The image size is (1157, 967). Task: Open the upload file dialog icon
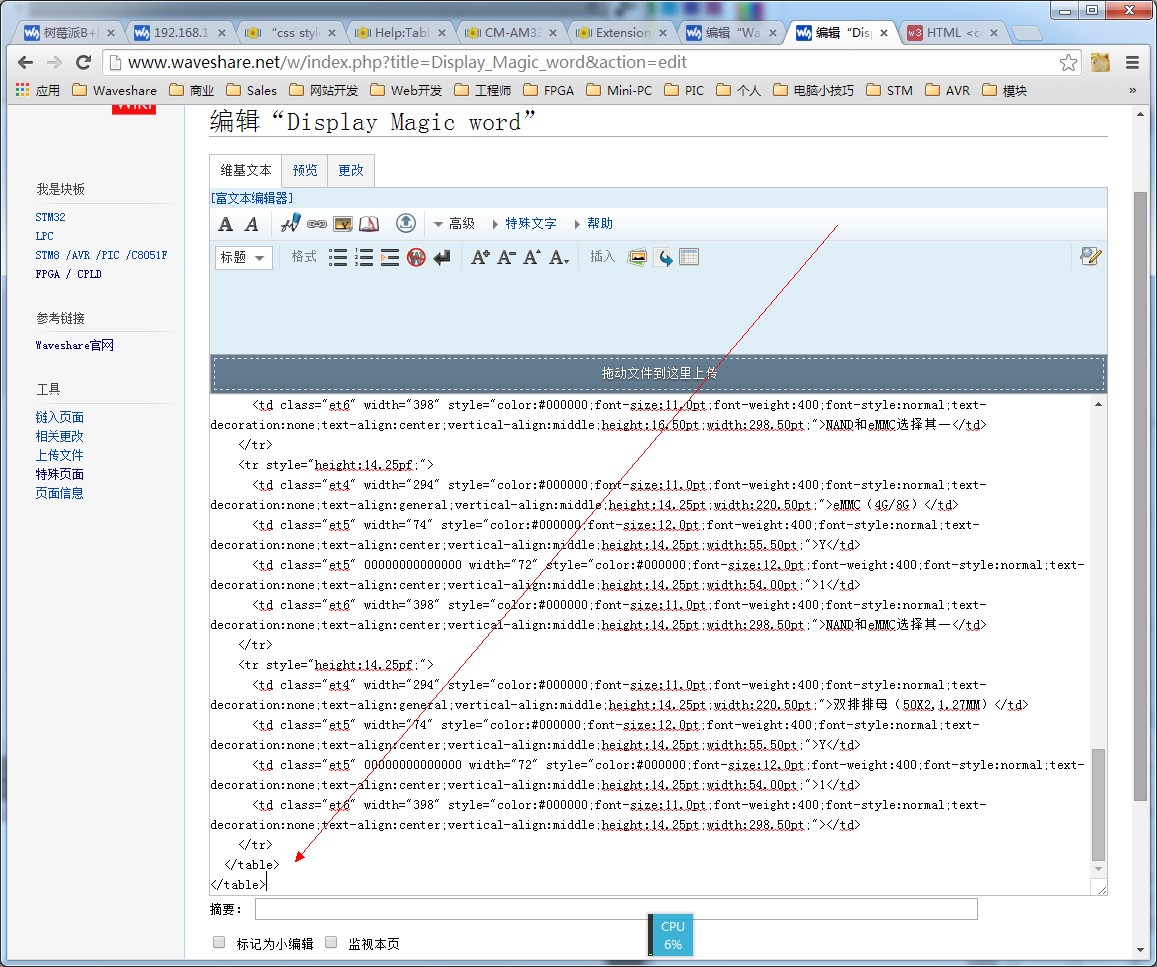406,223
